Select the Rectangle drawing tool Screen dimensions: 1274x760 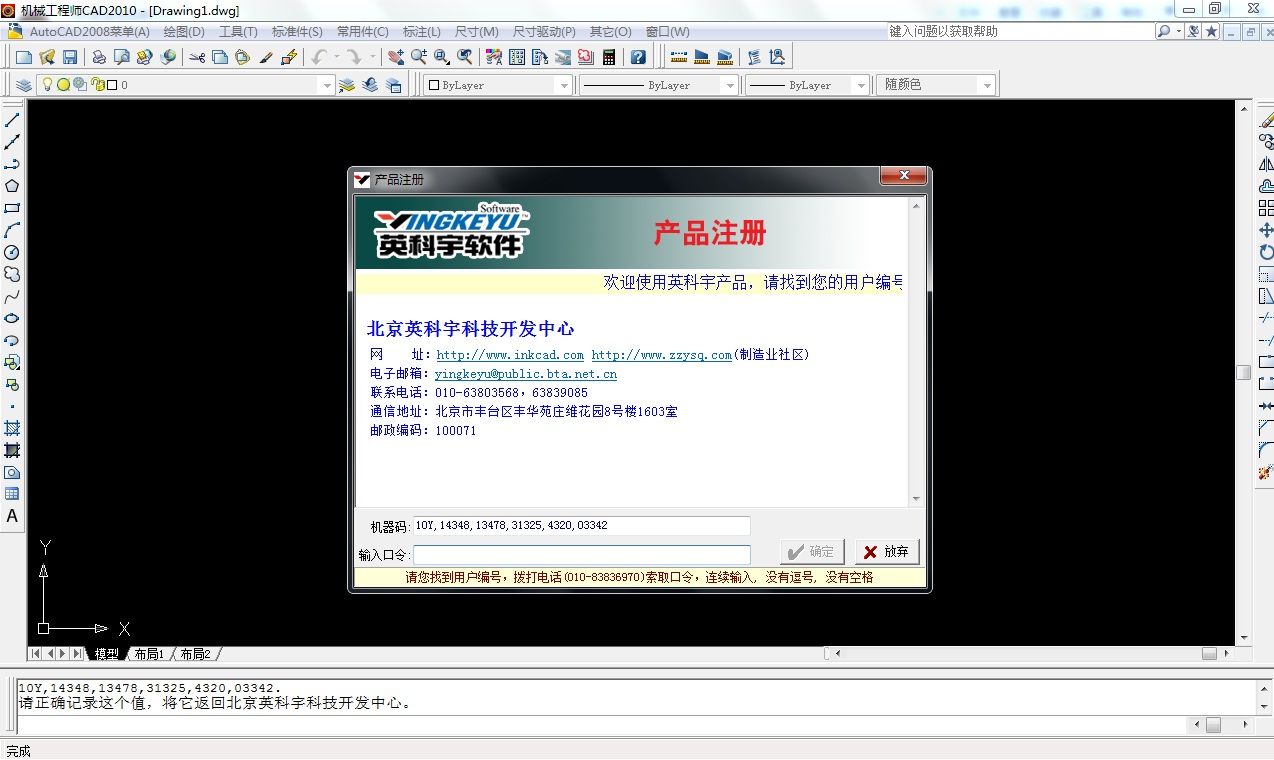tap(12, 208)
